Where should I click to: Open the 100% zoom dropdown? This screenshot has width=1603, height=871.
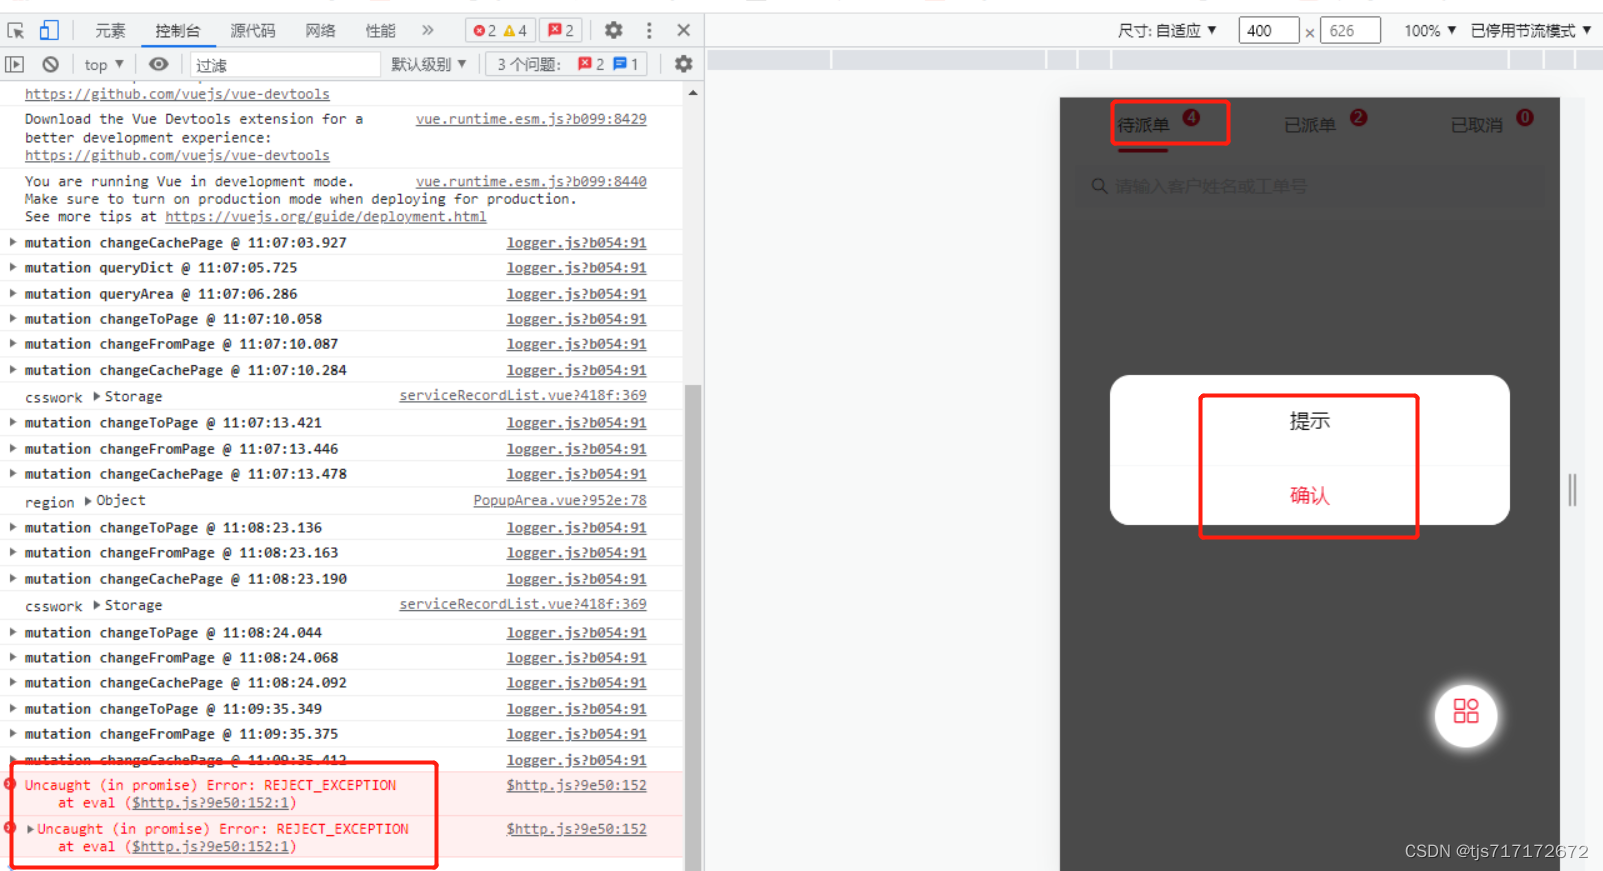pos(1430,31)
